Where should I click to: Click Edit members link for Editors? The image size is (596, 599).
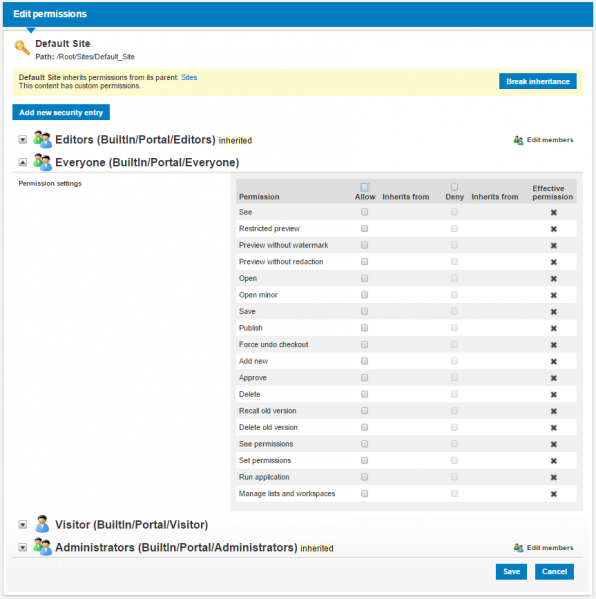click(550, 140)
